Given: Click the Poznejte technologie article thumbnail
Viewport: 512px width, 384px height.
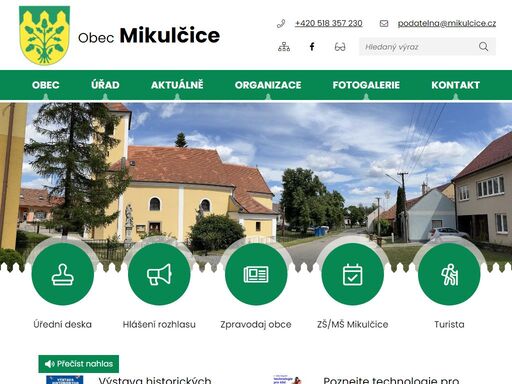Looking at the screenshot, I should [x=287, y=380].
